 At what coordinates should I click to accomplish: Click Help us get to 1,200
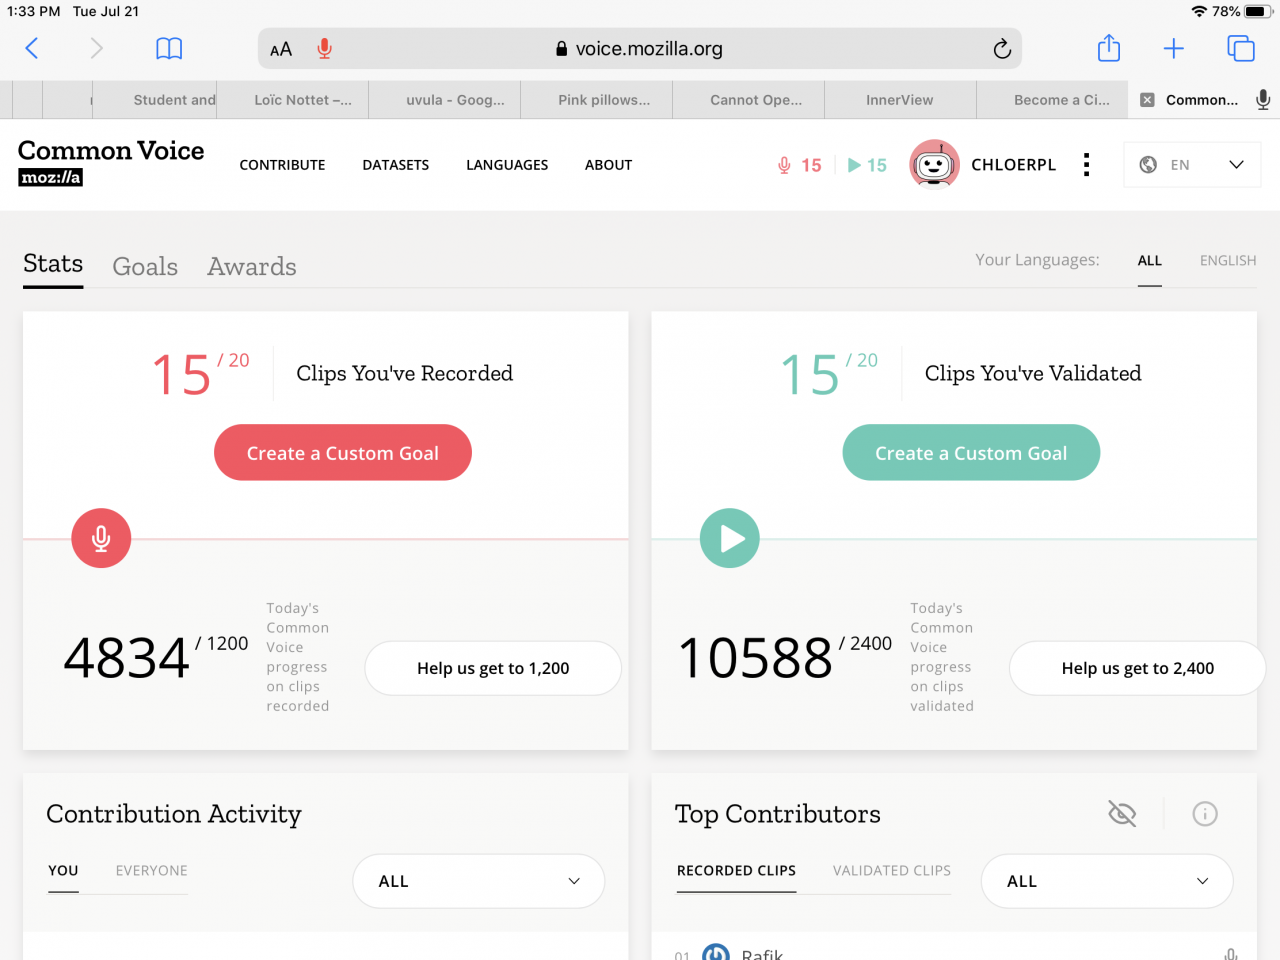click(493, 668)
